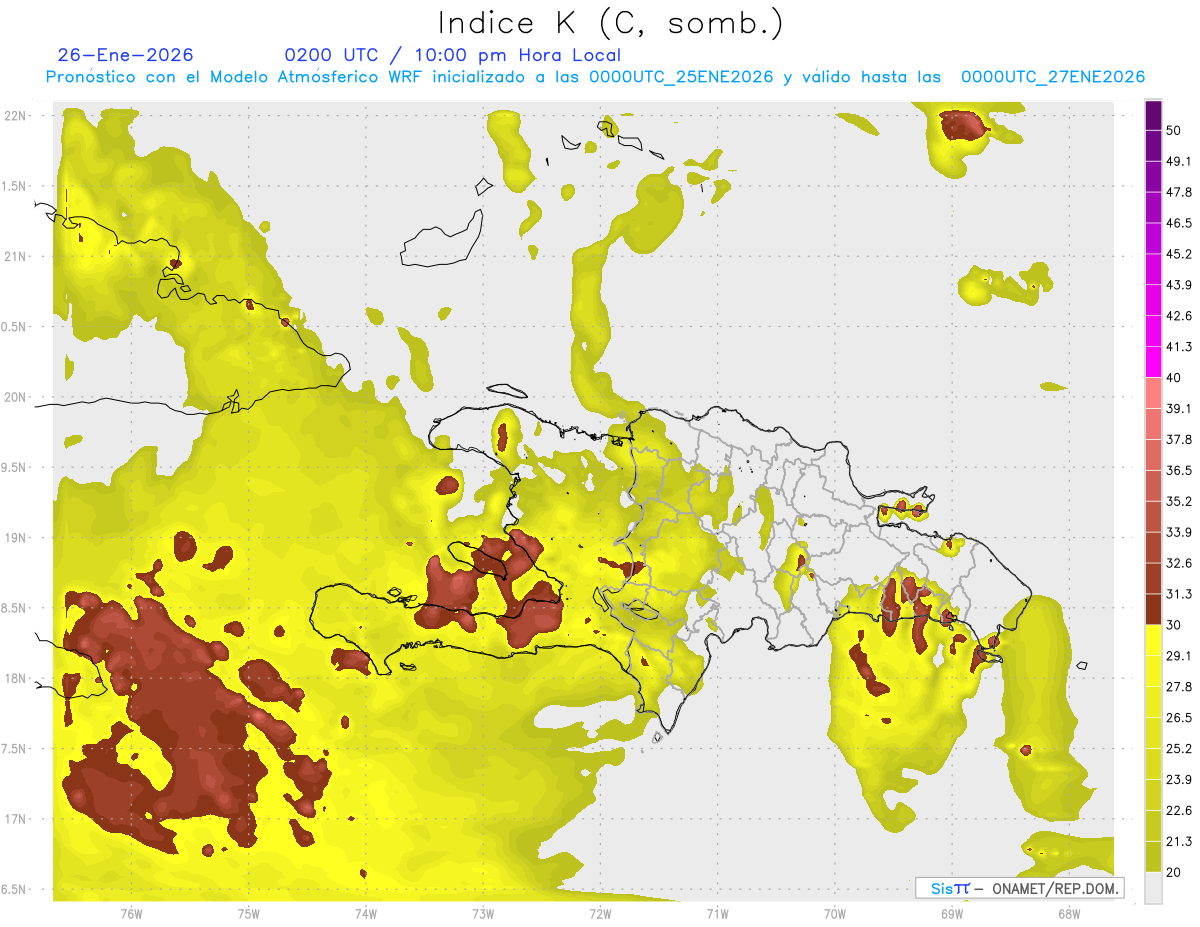
Task: Click the color scale value 33.9
Action: coord(1180,532)
